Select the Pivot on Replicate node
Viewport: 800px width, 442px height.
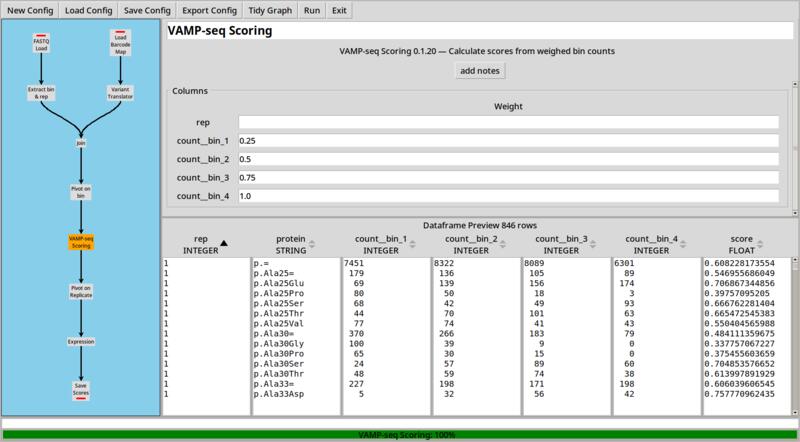(81, 291)
